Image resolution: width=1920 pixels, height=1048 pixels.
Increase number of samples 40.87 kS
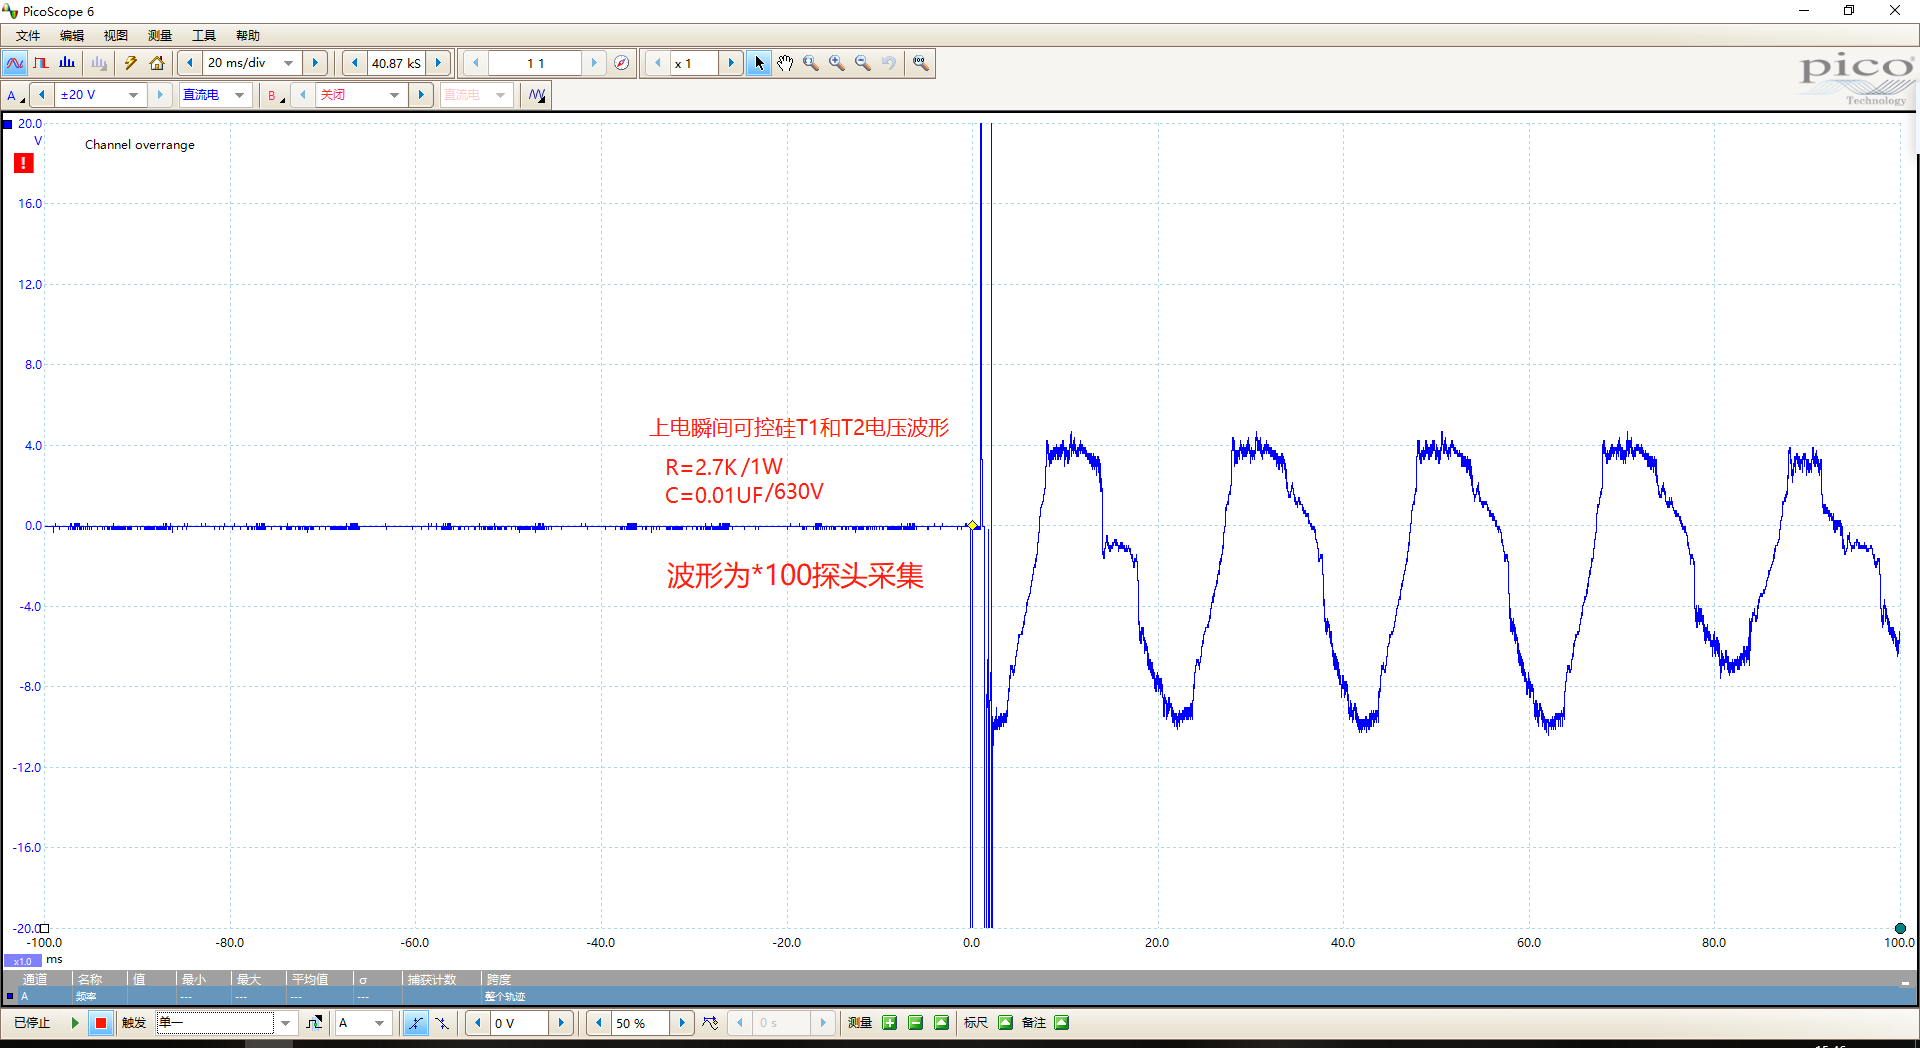[x=438, y=63]
